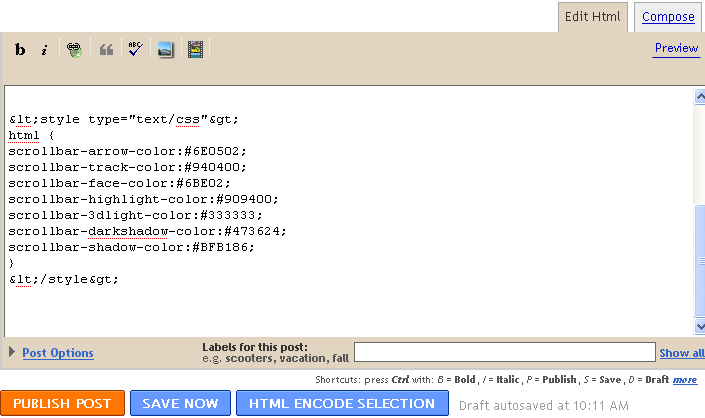The image size is (705, 418).
Task: Open the Preview link
Action: [x=676, y=48]
